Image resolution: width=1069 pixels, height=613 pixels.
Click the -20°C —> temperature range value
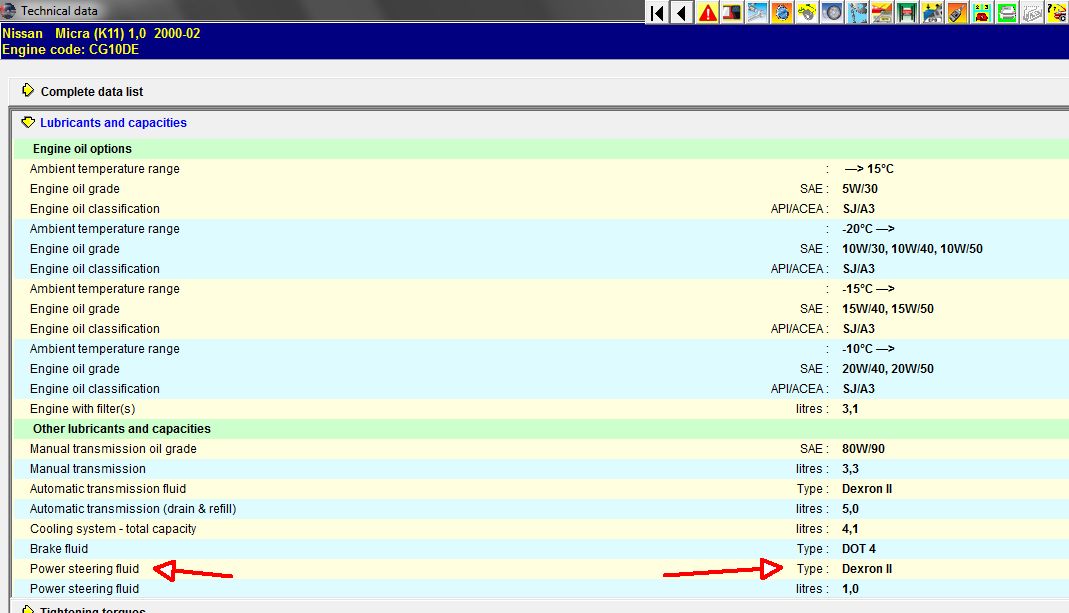coord(868,229)
